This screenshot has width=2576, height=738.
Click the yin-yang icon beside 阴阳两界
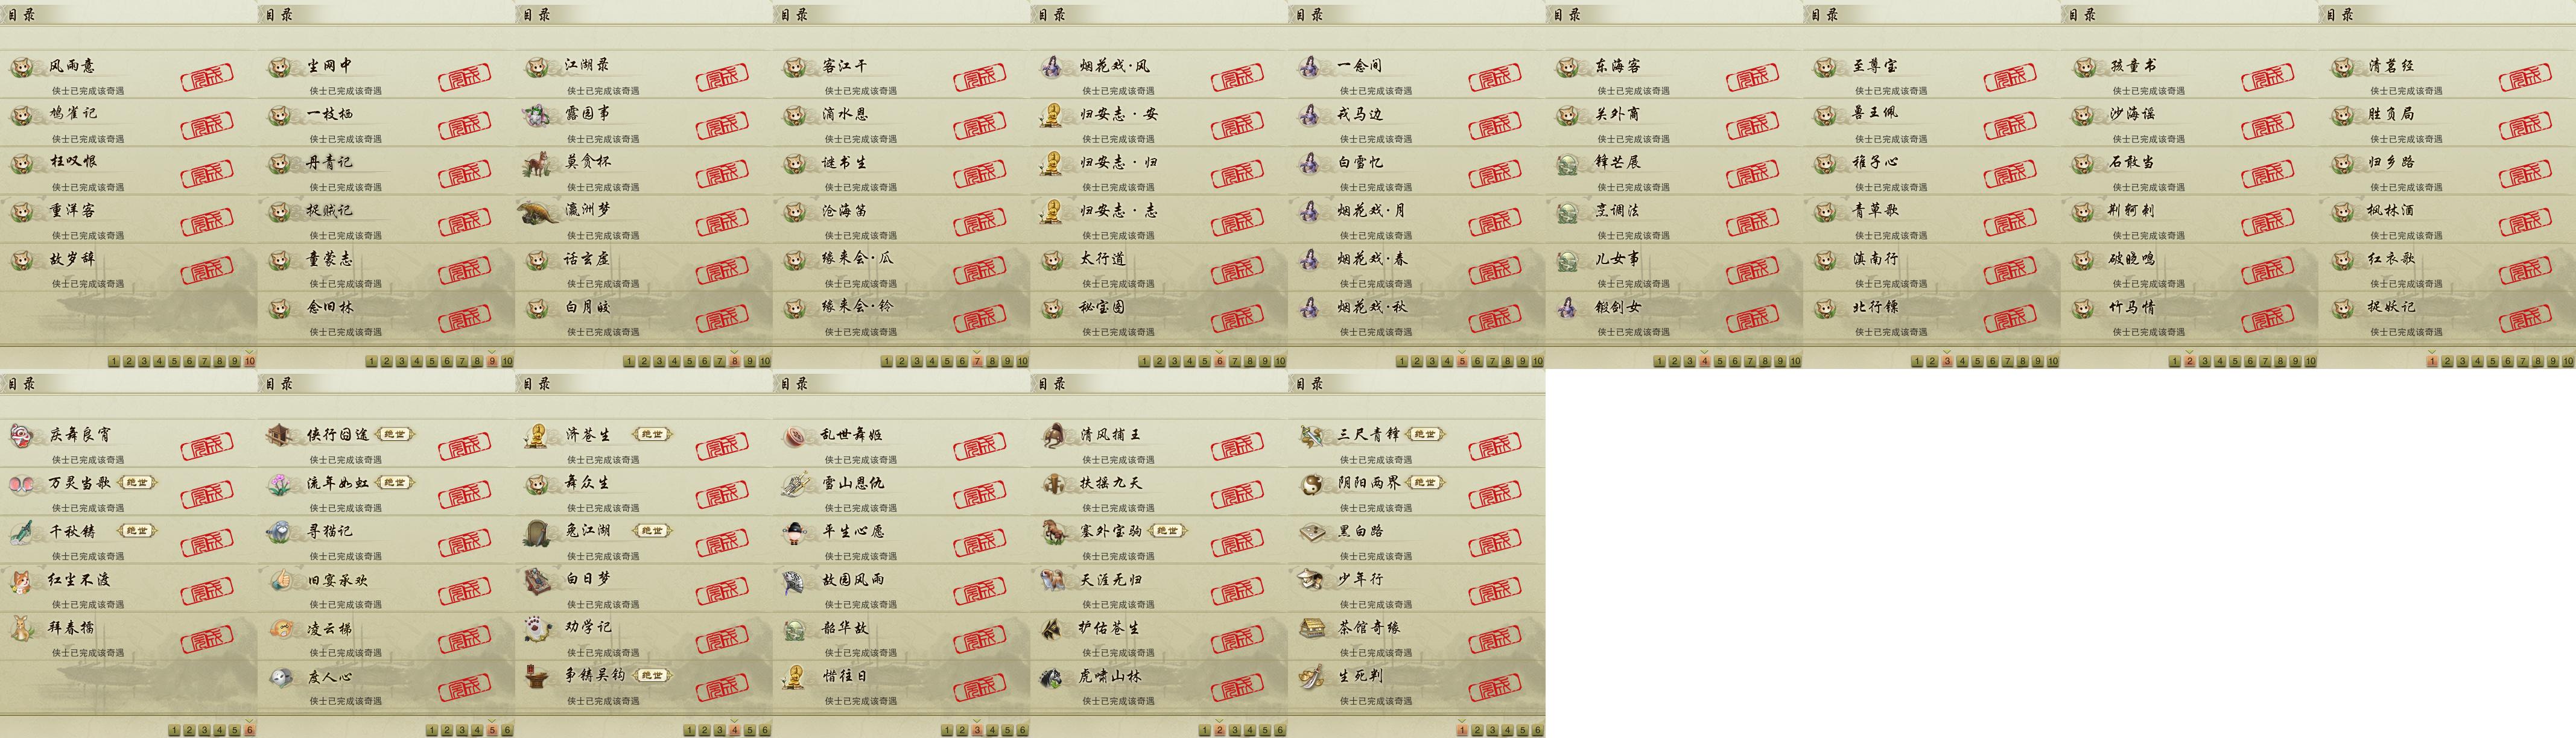[x=1311, y=484]
